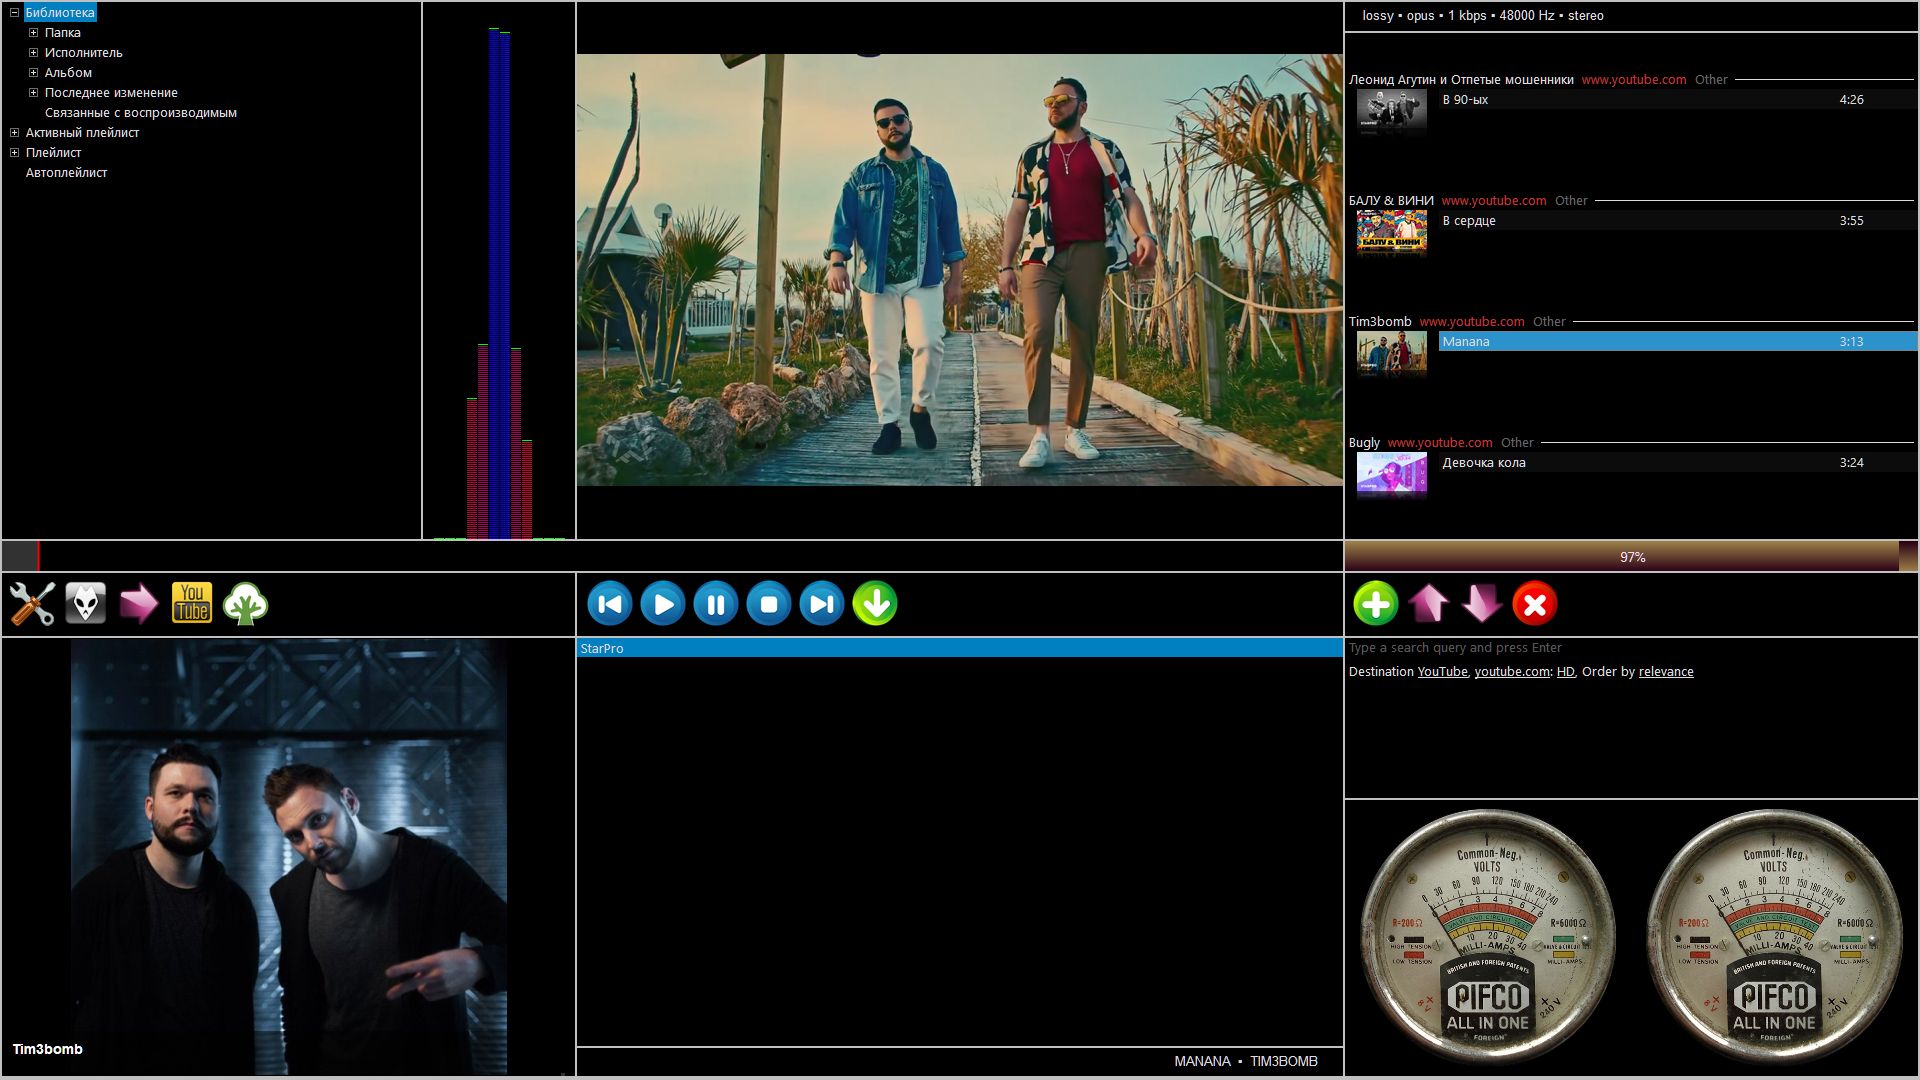Pause the current track

click(716, 604)
